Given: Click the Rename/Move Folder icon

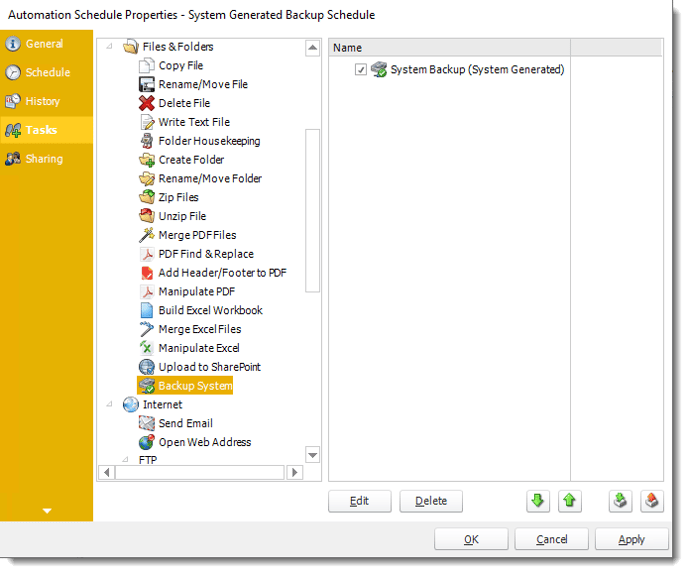Looking at the screenshot, I should 147,179.
